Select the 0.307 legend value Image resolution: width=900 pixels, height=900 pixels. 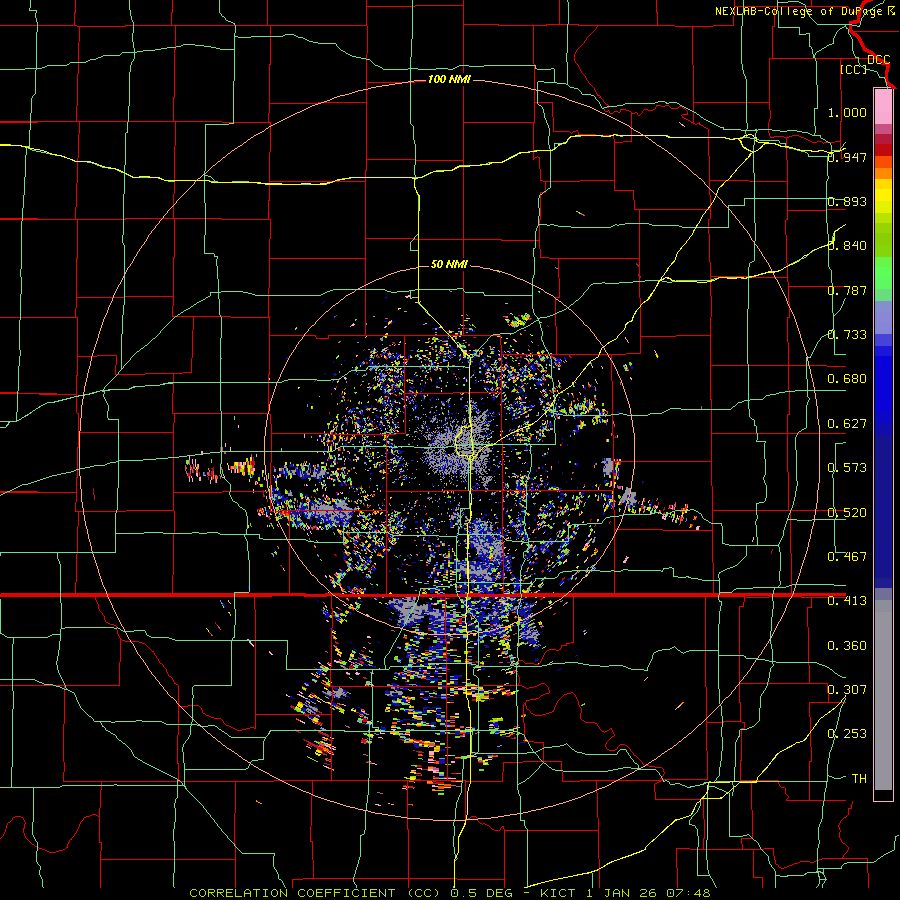pyautogui.click(x=847, y=689)
